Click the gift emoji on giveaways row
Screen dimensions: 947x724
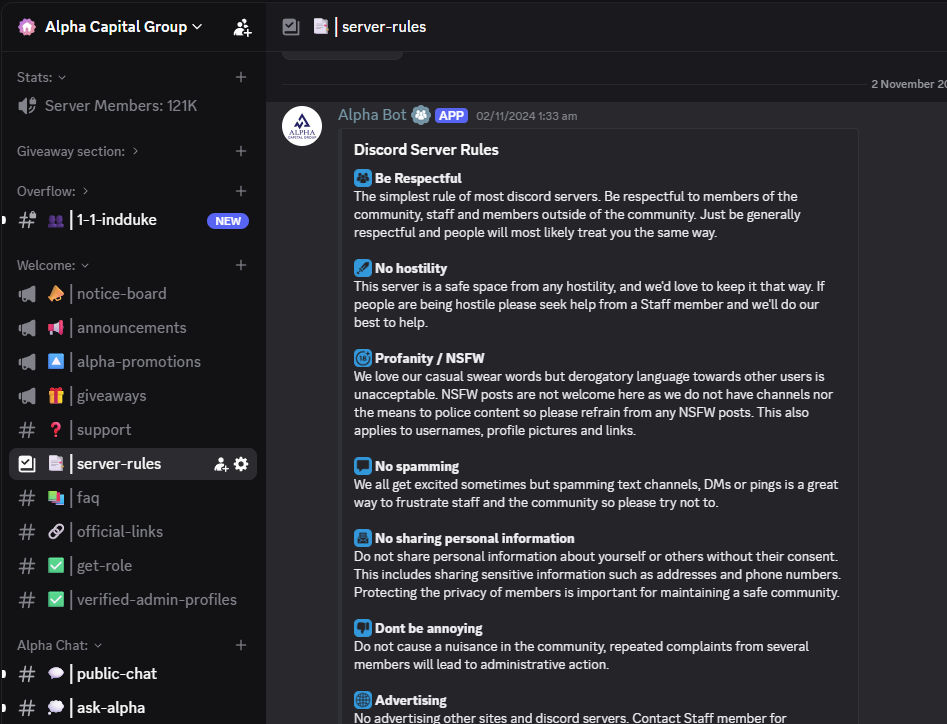coord(56,396)
